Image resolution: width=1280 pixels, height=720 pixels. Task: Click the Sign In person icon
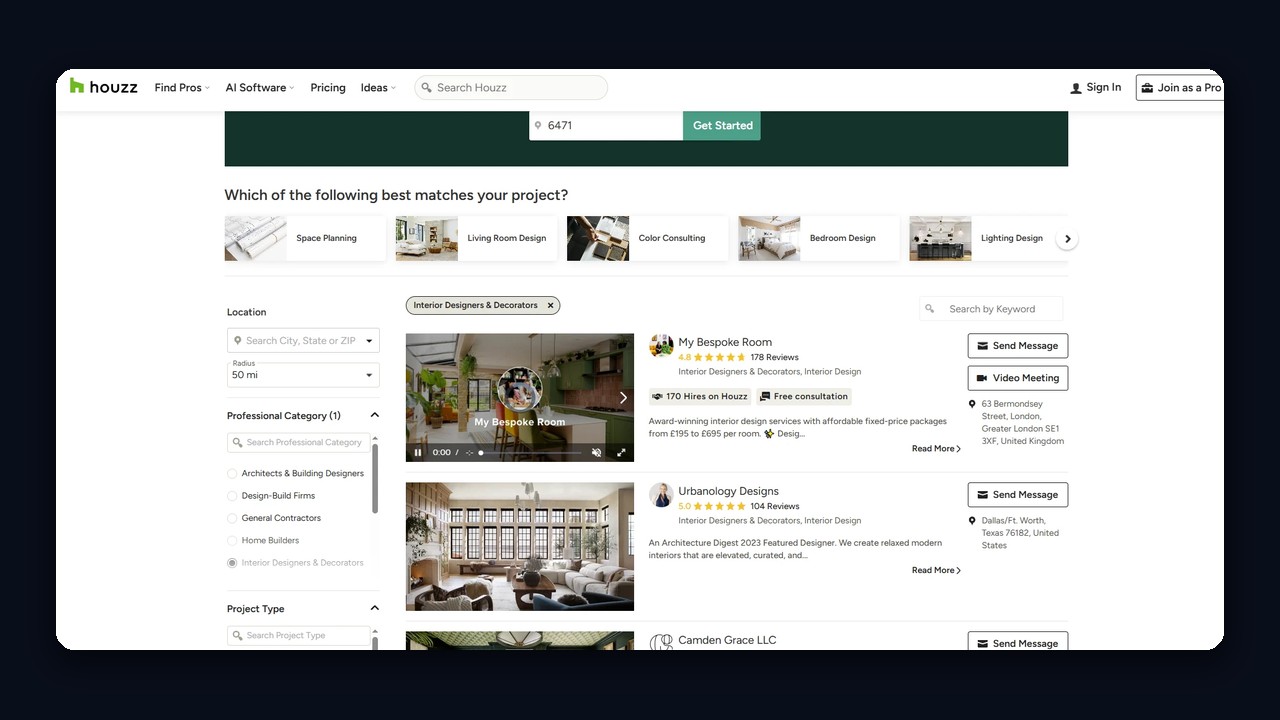pos(1076,88)
